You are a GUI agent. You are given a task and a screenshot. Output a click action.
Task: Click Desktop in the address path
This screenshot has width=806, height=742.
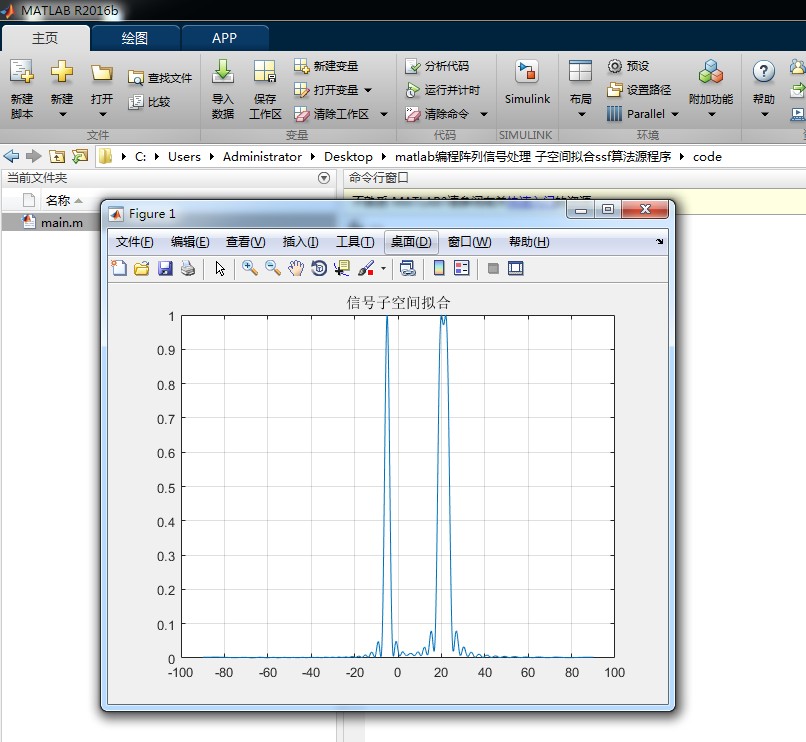(x=348, y=156)
